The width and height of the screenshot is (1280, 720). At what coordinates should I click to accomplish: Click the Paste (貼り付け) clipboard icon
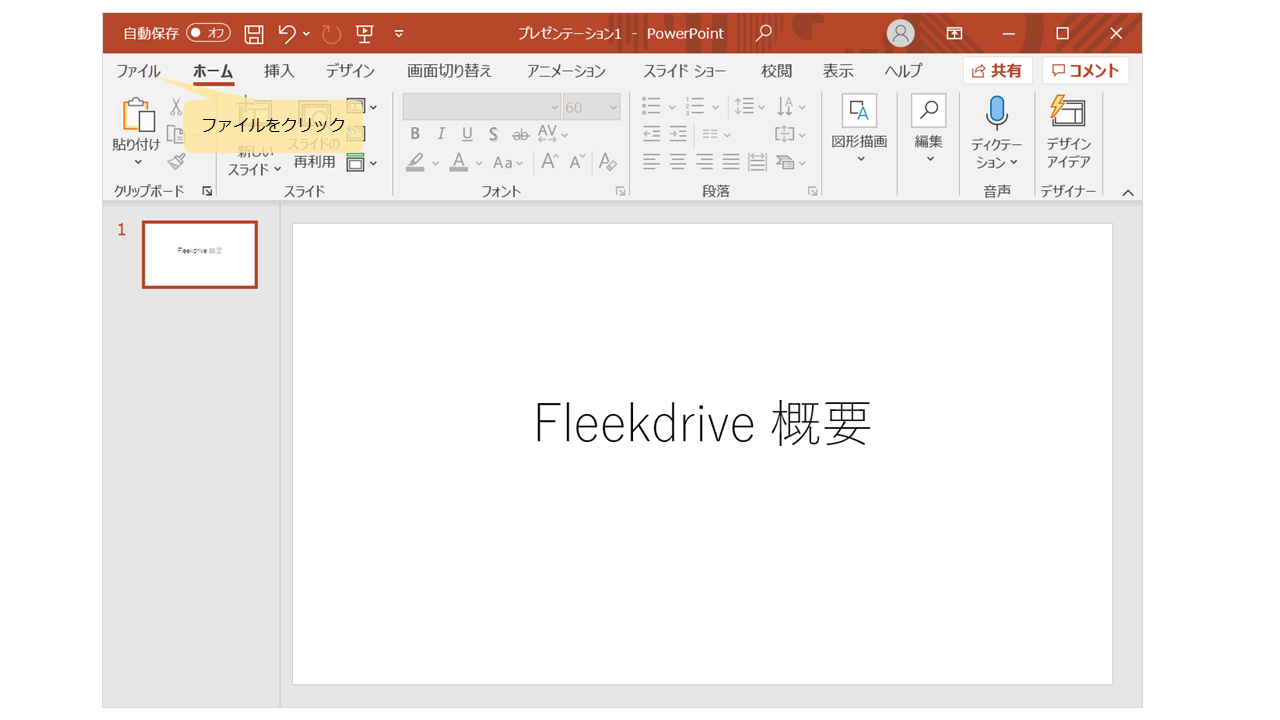pyautogui.click(x=136, y=117)
